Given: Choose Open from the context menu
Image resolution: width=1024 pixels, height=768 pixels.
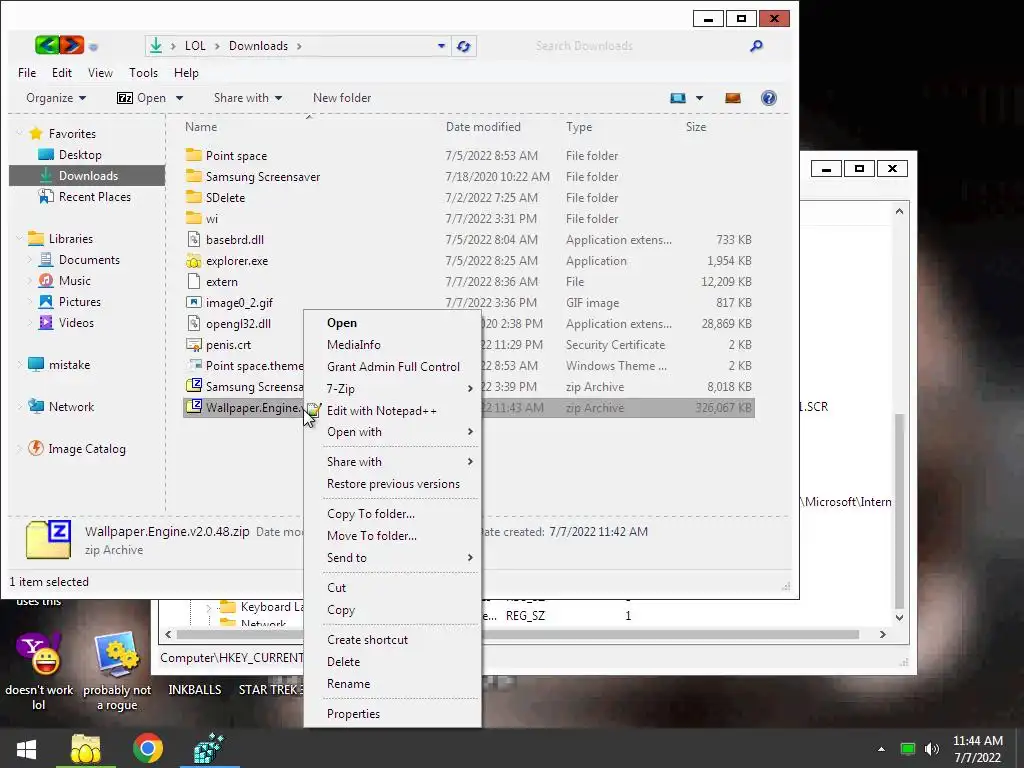Looking at the screenshot, I should point(342,323).
